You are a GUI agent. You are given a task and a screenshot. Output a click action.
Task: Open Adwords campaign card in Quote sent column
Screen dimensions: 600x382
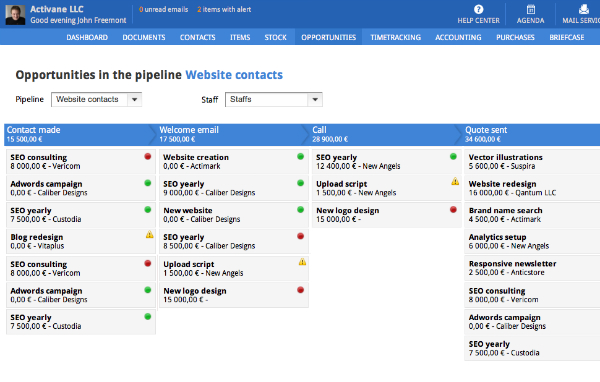pos(532,322)
